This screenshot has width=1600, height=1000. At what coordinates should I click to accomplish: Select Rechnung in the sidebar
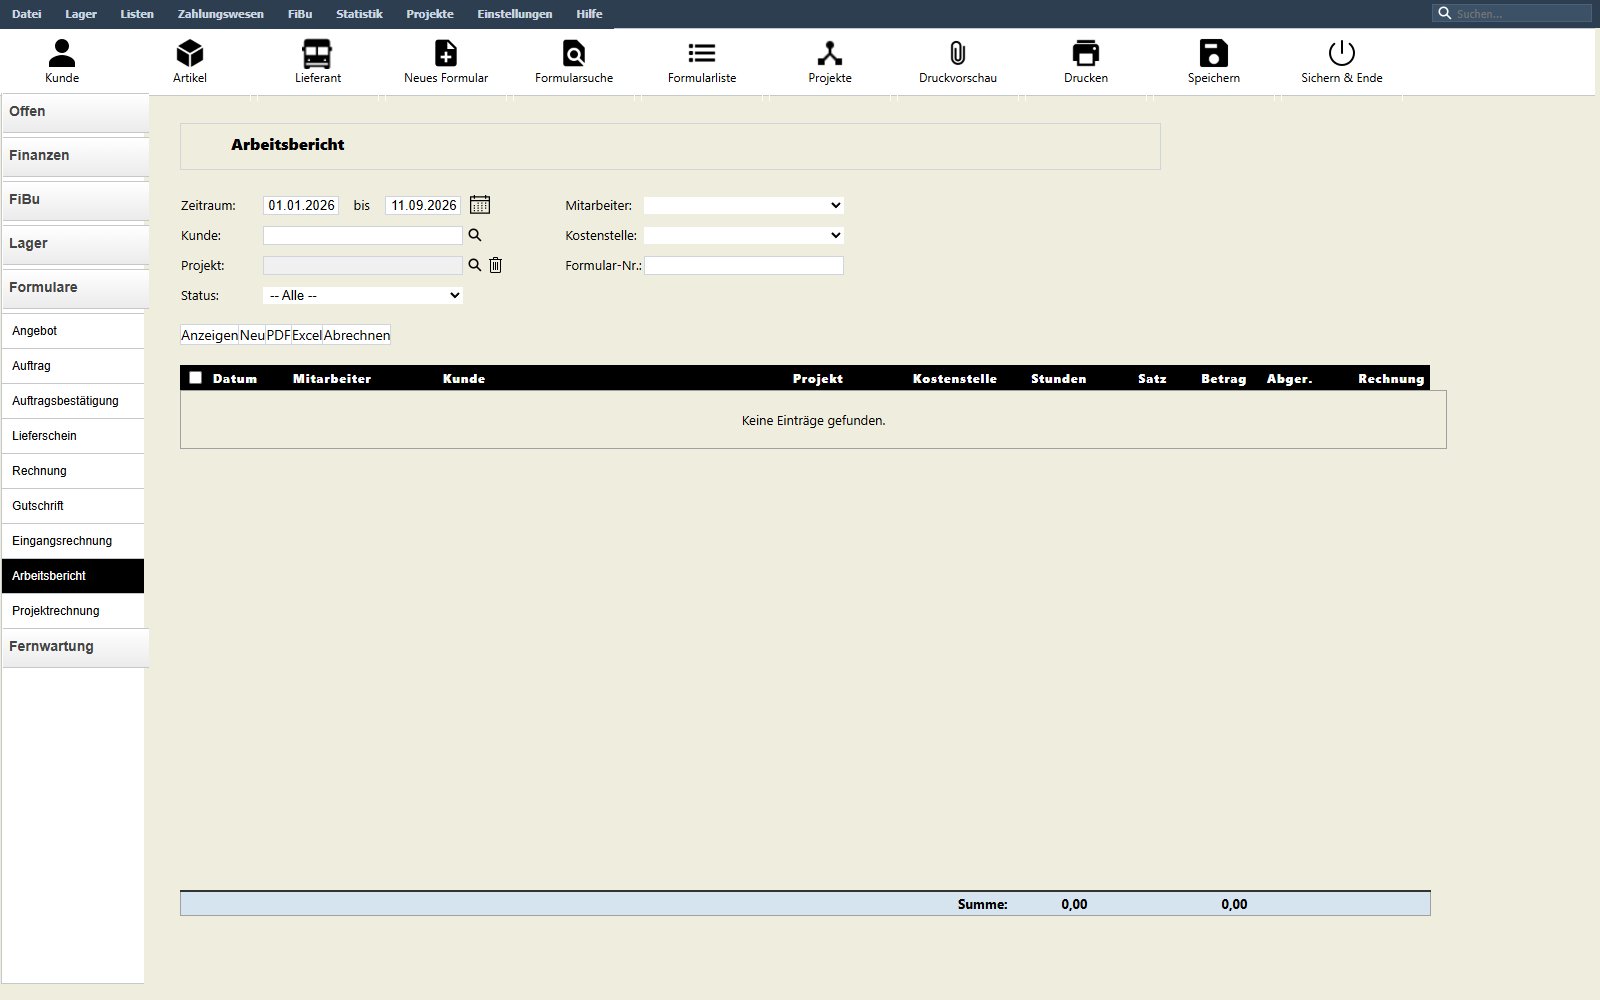[x=73, y=471]
